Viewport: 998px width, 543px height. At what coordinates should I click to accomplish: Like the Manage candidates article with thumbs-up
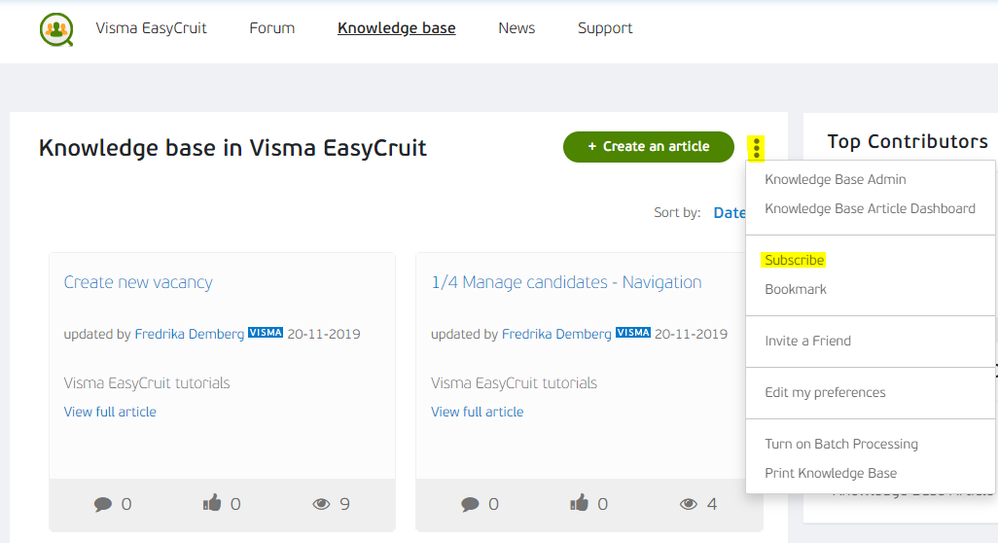(579, 504)
